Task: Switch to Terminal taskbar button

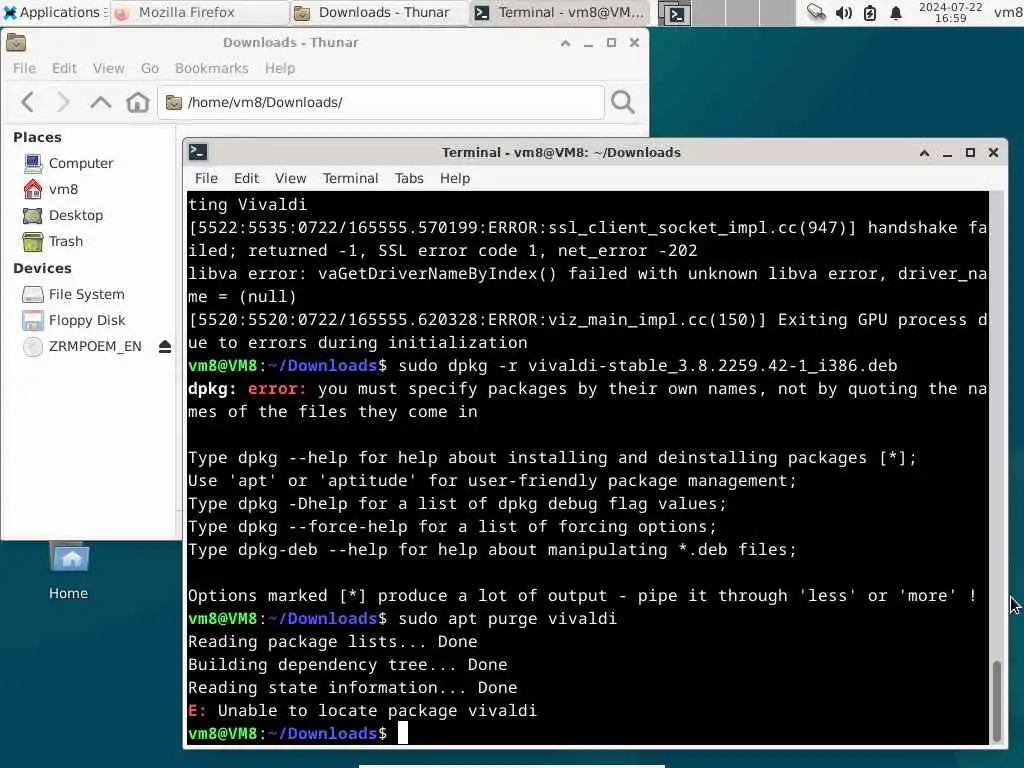Action: coord(560,12)
